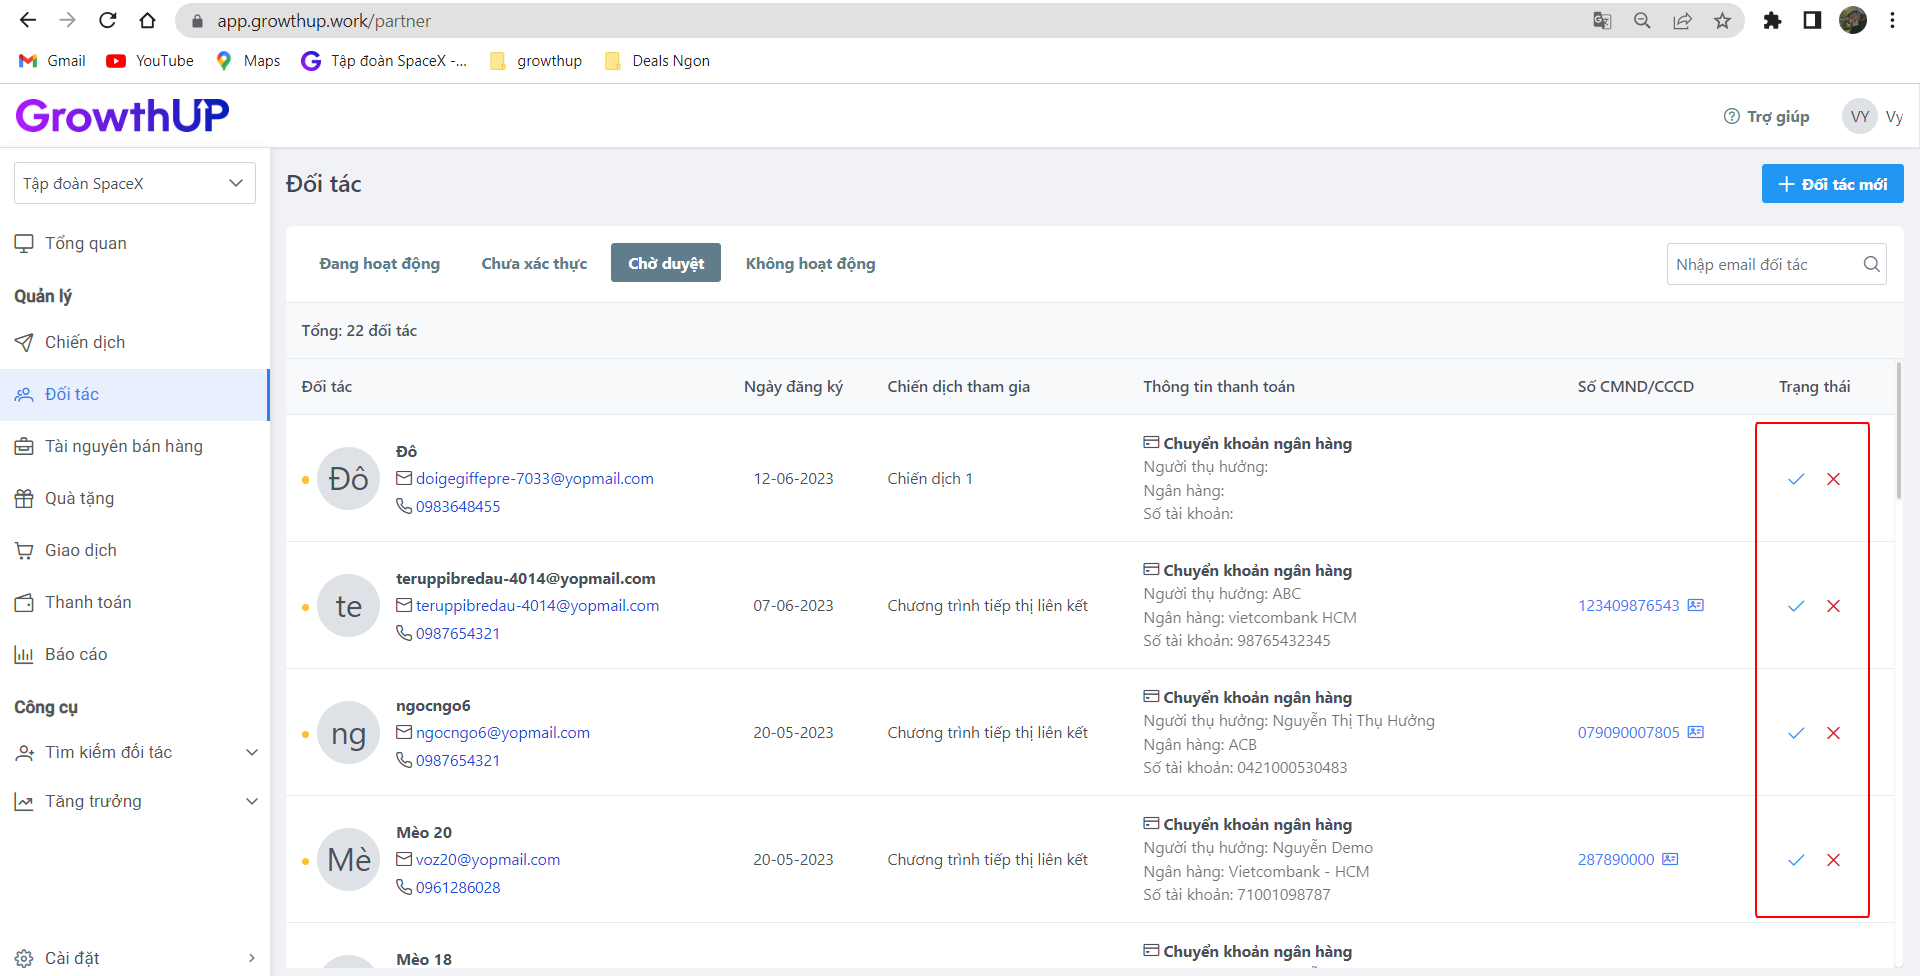Reject partner ngocngo6 with the red X

tap(1833, 733)
